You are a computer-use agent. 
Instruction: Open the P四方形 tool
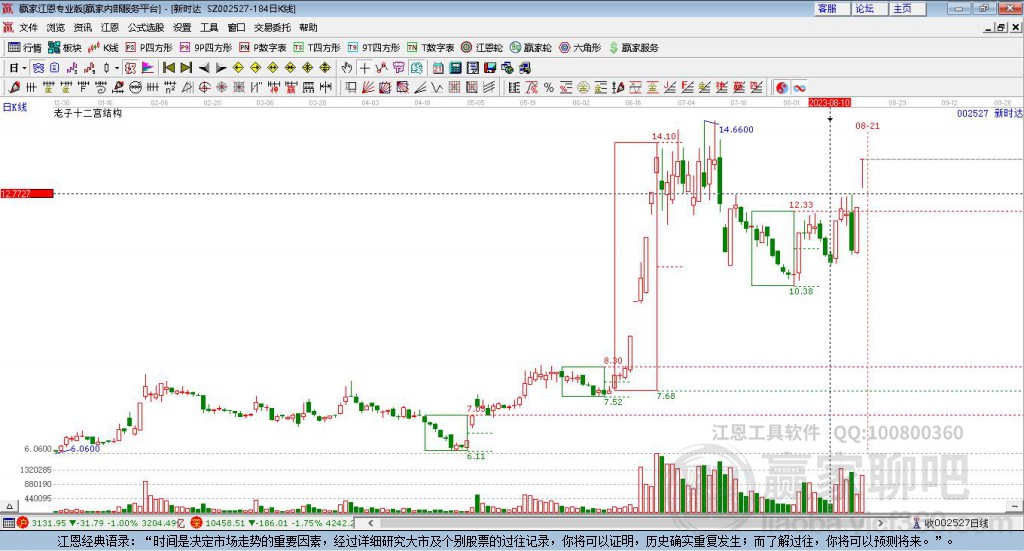[149, 48]
